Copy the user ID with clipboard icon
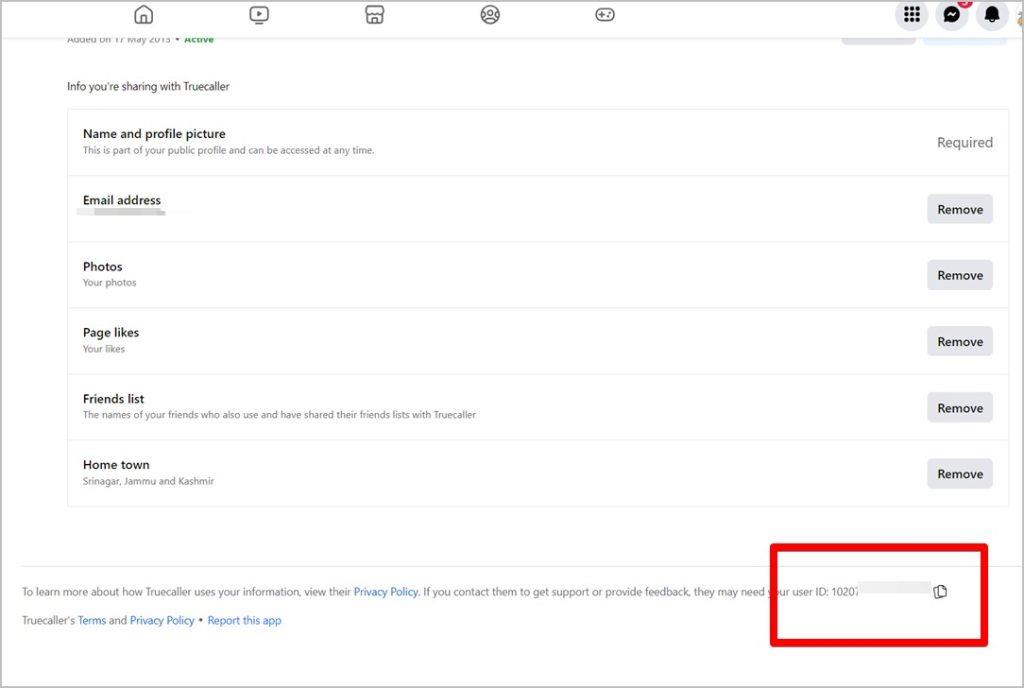 940,591
